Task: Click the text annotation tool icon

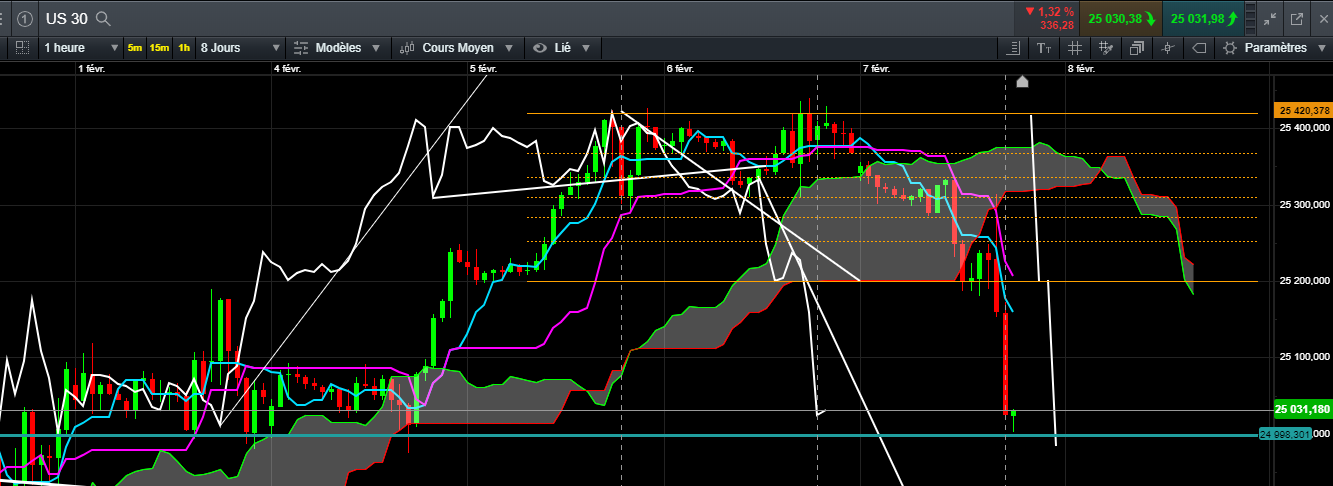Action: coord(1044,48)
